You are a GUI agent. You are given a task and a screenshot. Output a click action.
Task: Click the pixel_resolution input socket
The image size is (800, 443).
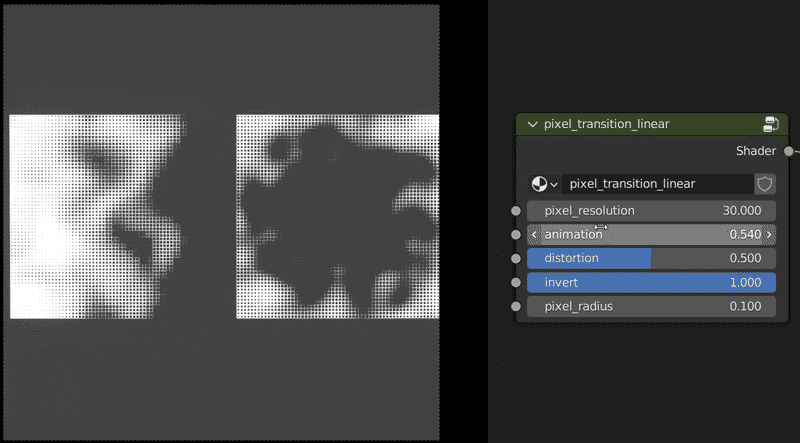[x=516, y=211]
